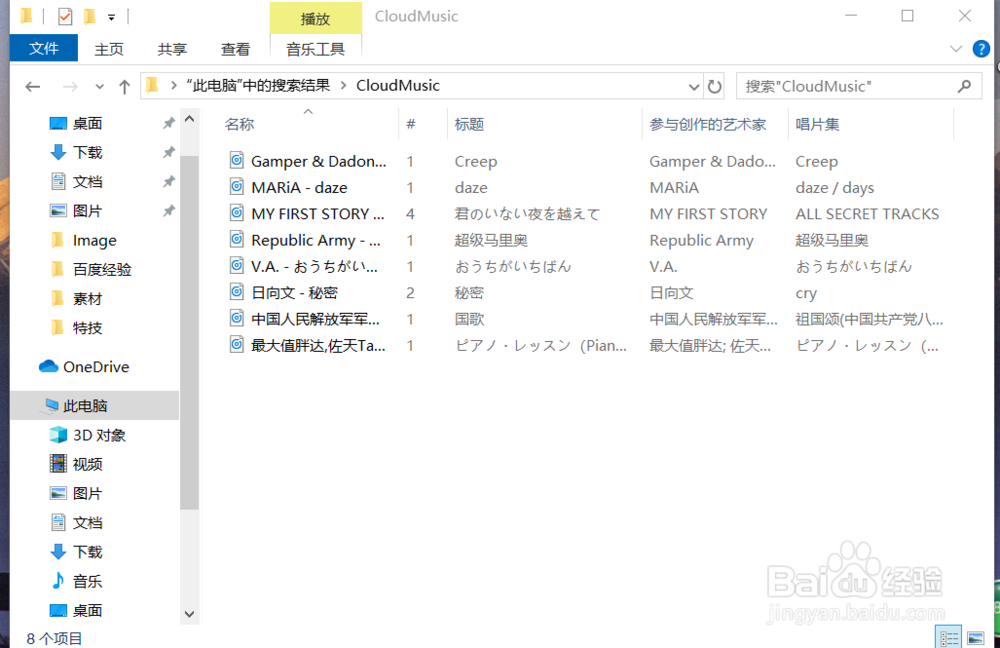Sort by the # column header
This screenshot has width=1000, height=648.
coord(411,124)
